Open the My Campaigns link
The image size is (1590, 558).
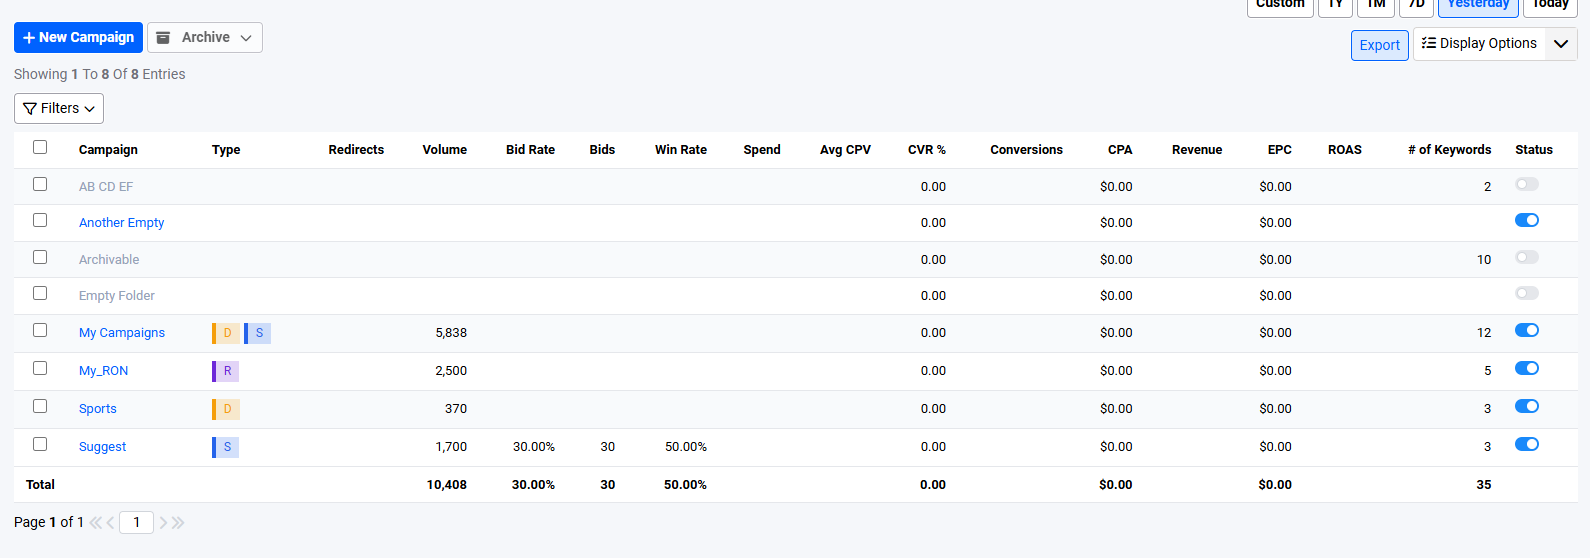(122, 333)
